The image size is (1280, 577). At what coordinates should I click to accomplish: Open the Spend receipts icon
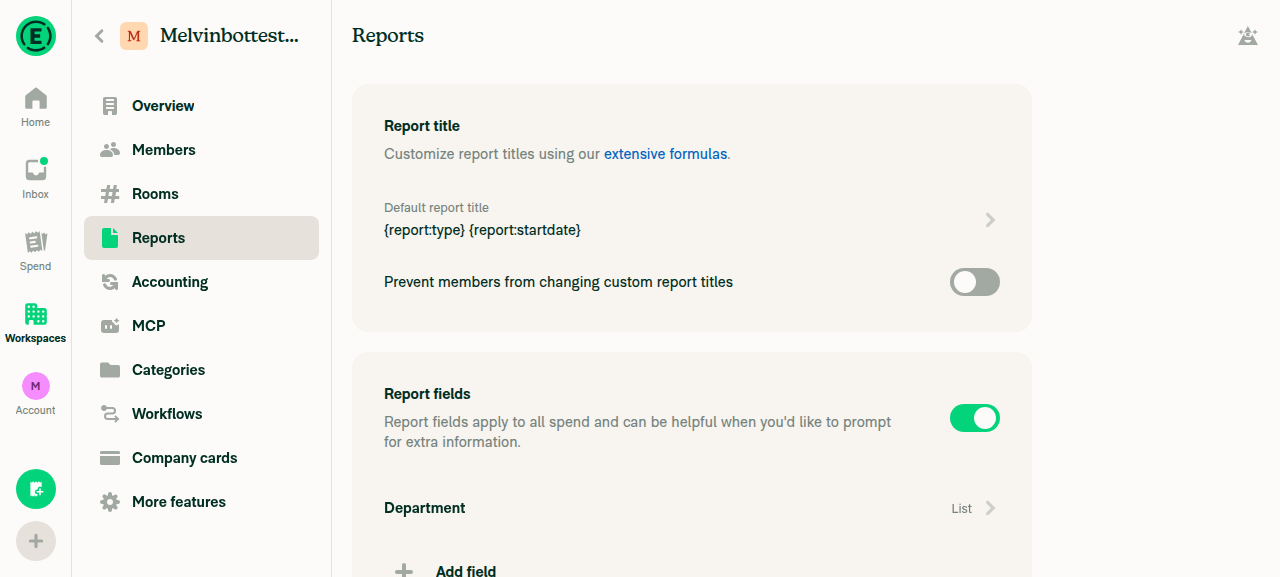point(36,242)
